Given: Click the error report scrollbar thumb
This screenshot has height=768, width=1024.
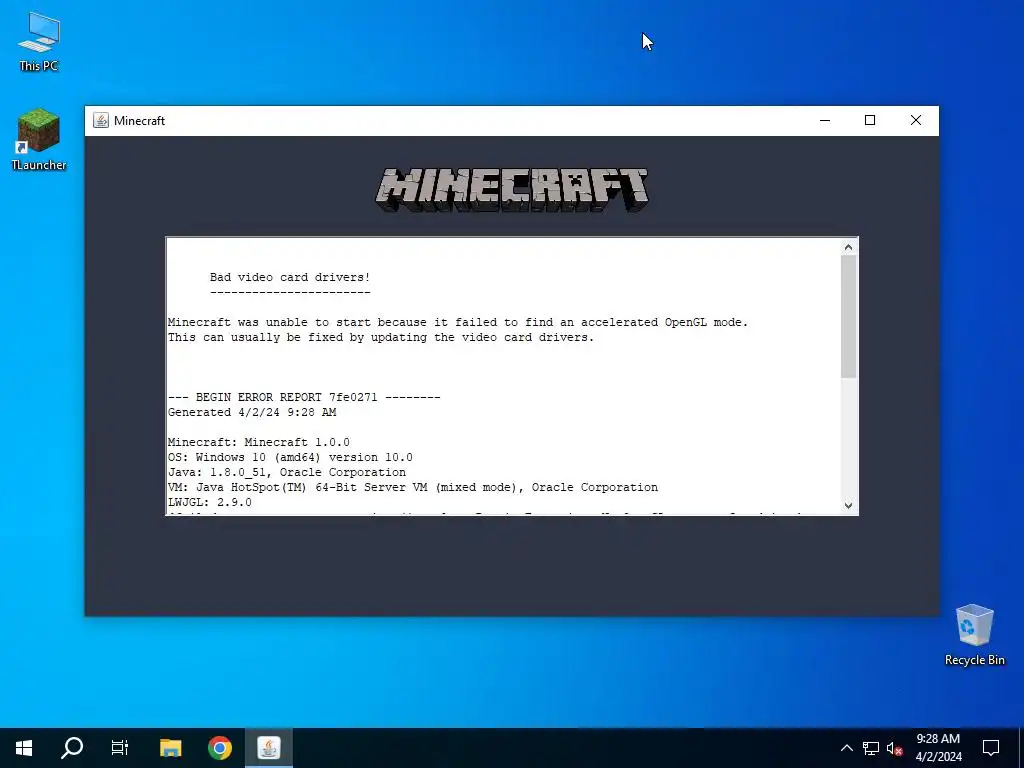Looking at the screenshot, I should (848, 317).
